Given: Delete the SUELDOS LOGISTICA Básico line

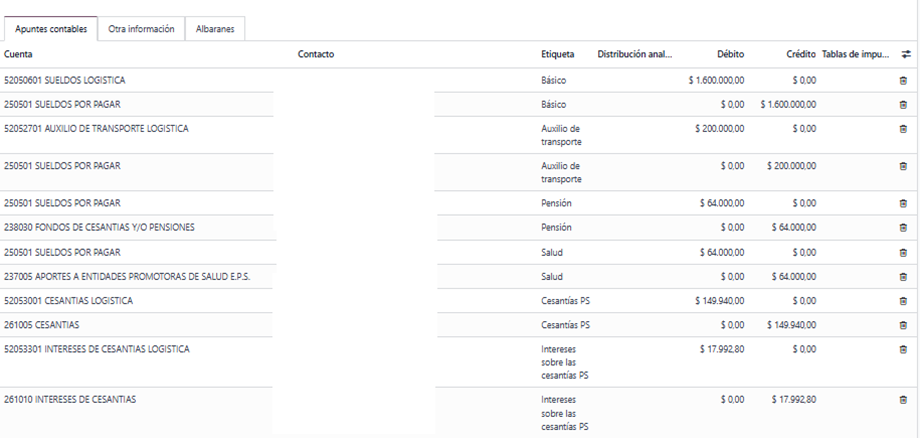Looking at the screenshot, I should point(903,80).
